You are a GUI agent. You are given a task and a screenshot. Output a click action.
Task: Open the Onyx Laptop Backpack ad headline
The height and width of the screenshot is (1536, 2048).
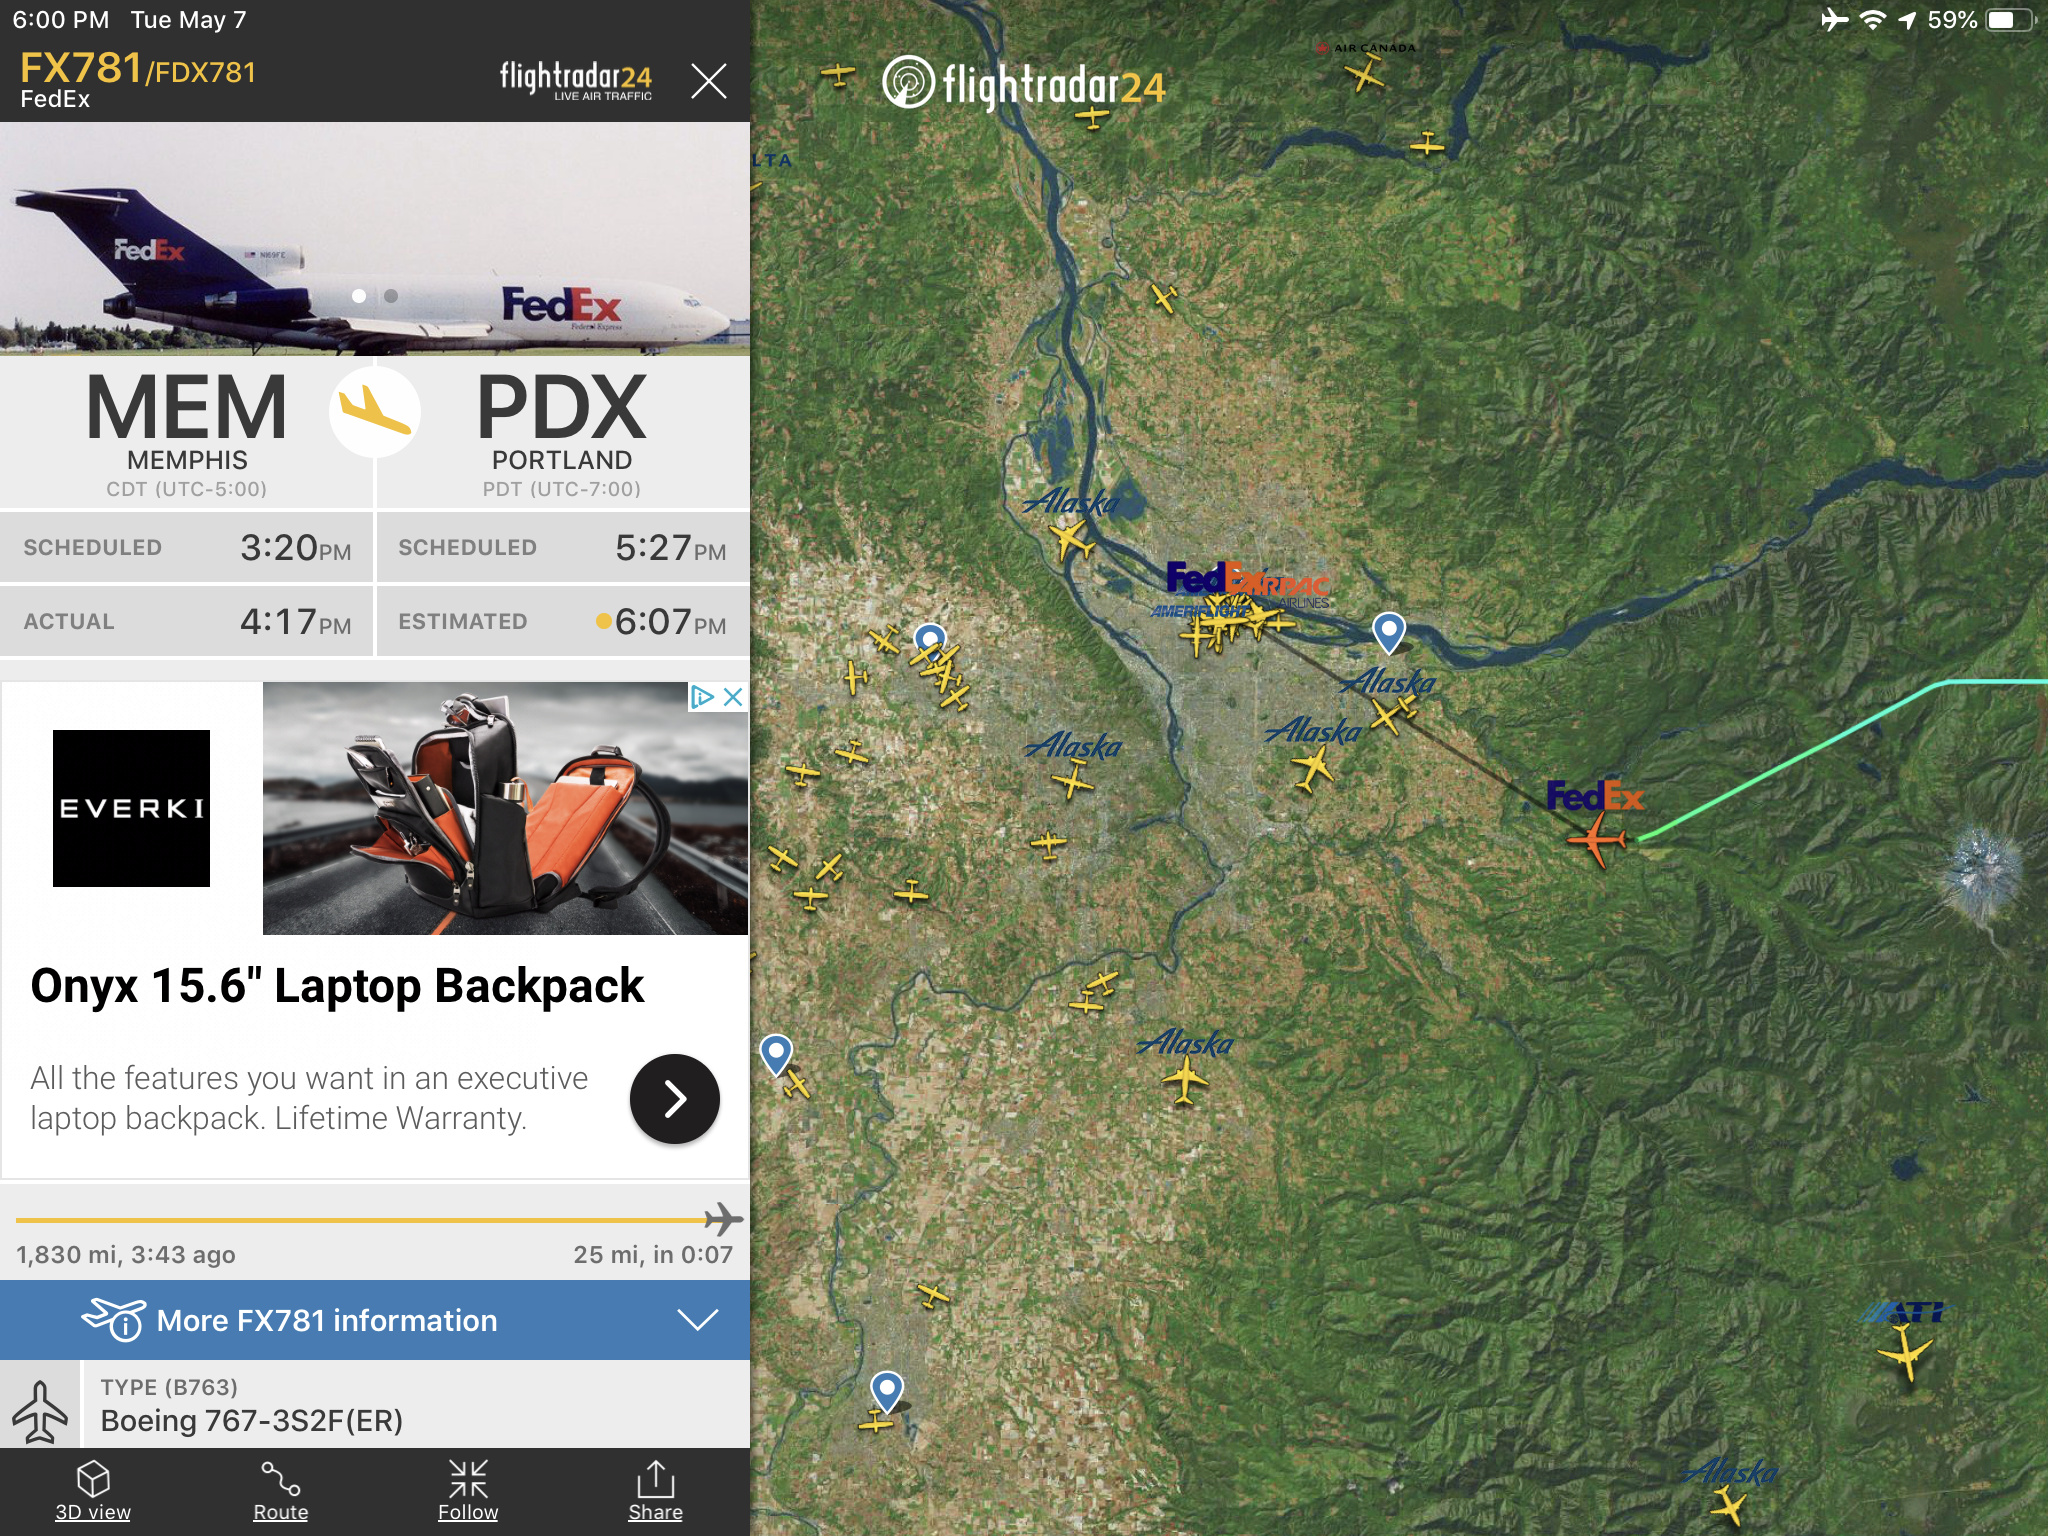(337, 986)
